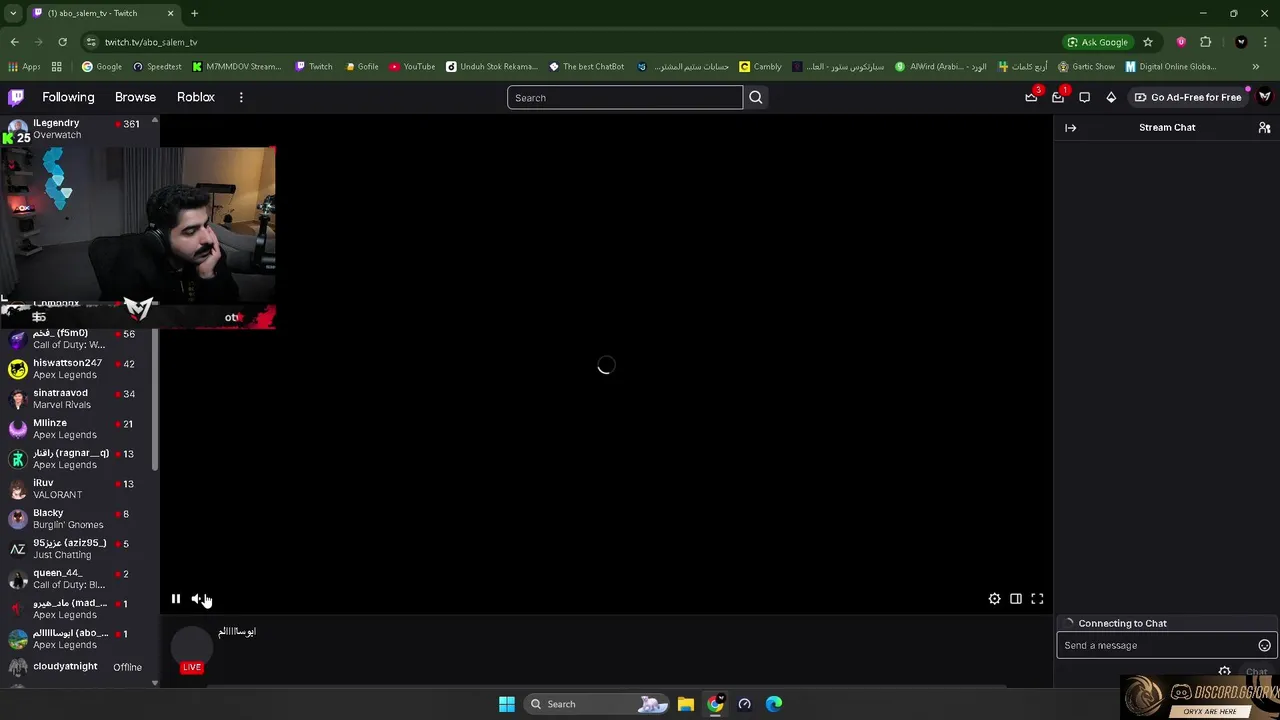The width and height of the screenshot is (1280, 720).
Task: Open the Cambly bookmark
Action: (x=761, y=67)
